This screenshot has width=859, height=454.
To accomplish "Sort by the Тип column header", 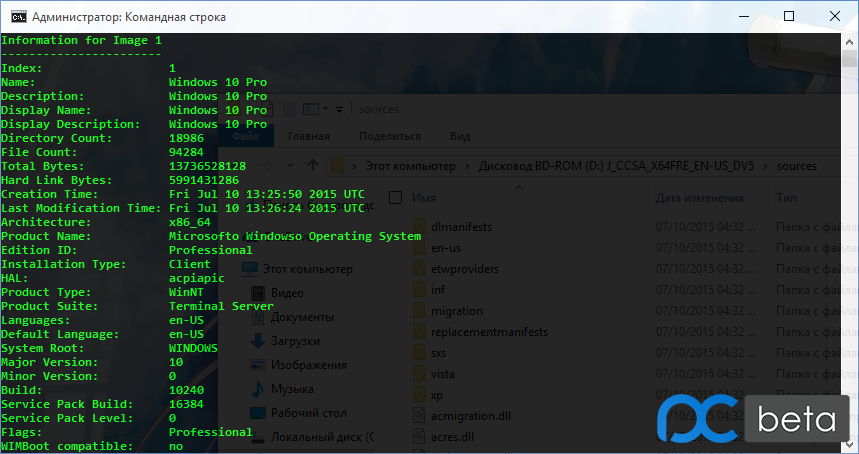I will (x=786, y=198).
